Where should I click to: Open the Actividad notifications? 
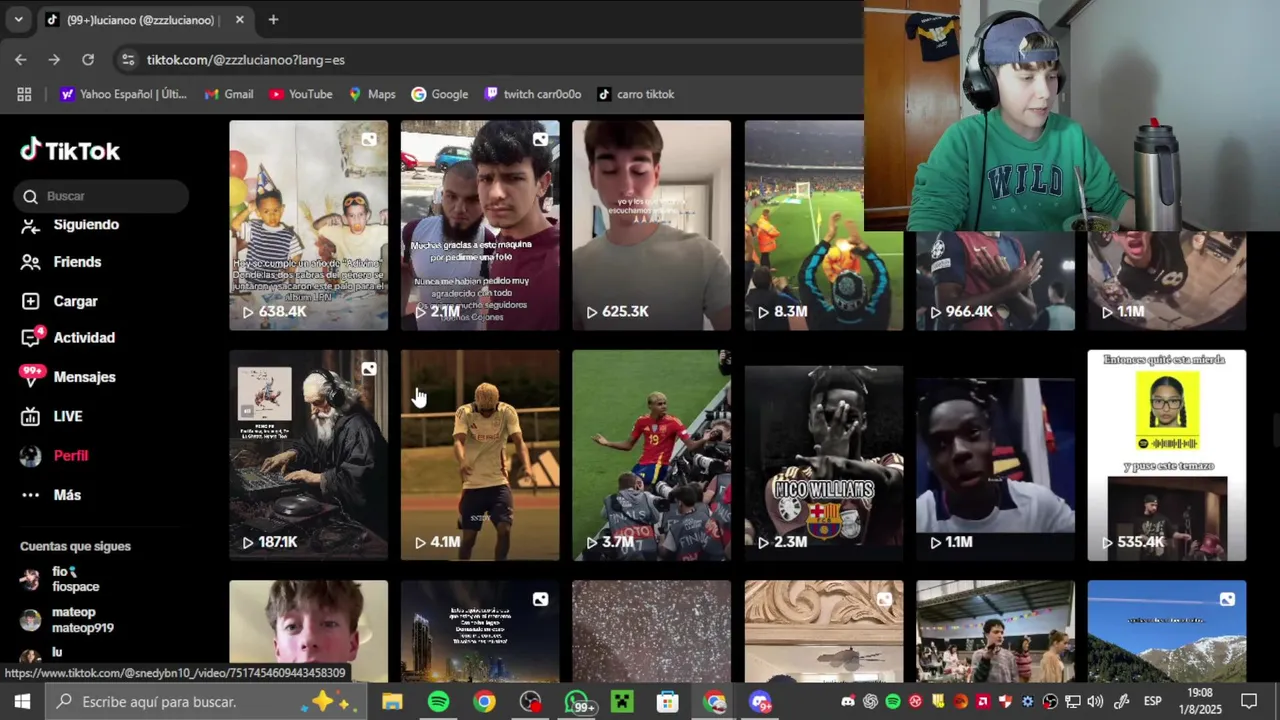pos(84,338)
